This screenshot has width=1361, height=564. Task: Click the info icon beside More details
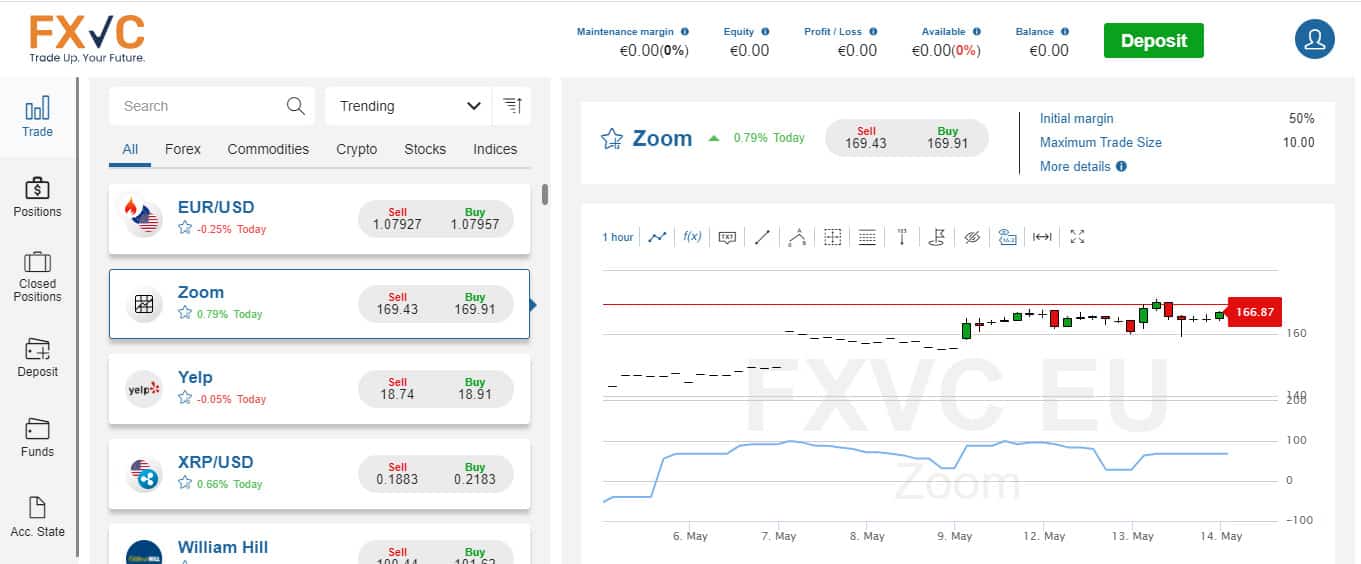pos(1121,166)
